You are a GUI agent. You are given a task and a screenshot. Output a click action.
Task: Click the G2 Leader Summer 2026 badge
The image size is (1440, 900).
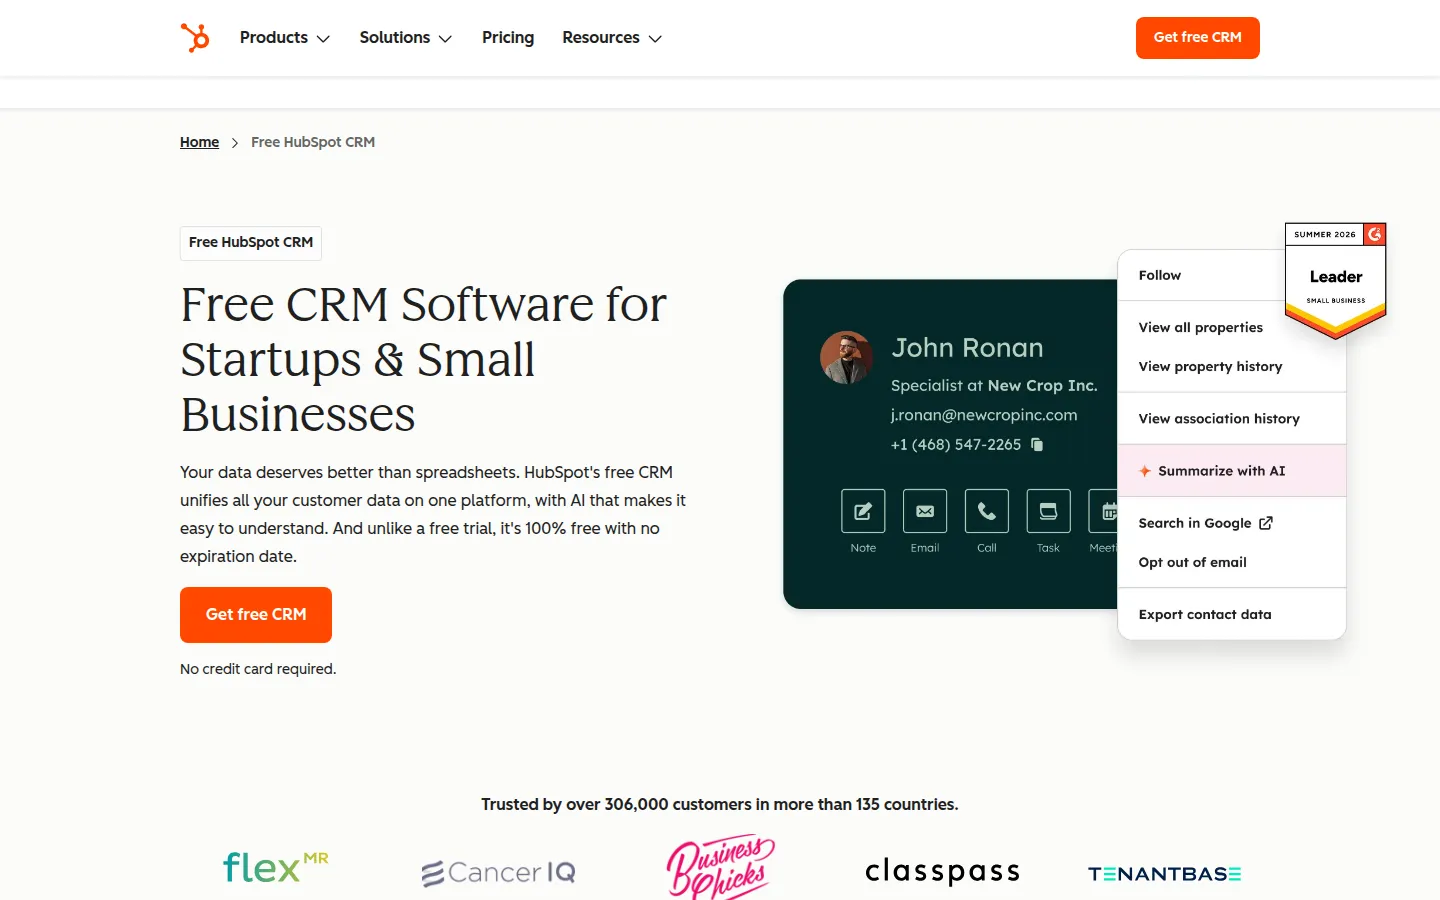pyautogui.click(x=1336, y=281)
